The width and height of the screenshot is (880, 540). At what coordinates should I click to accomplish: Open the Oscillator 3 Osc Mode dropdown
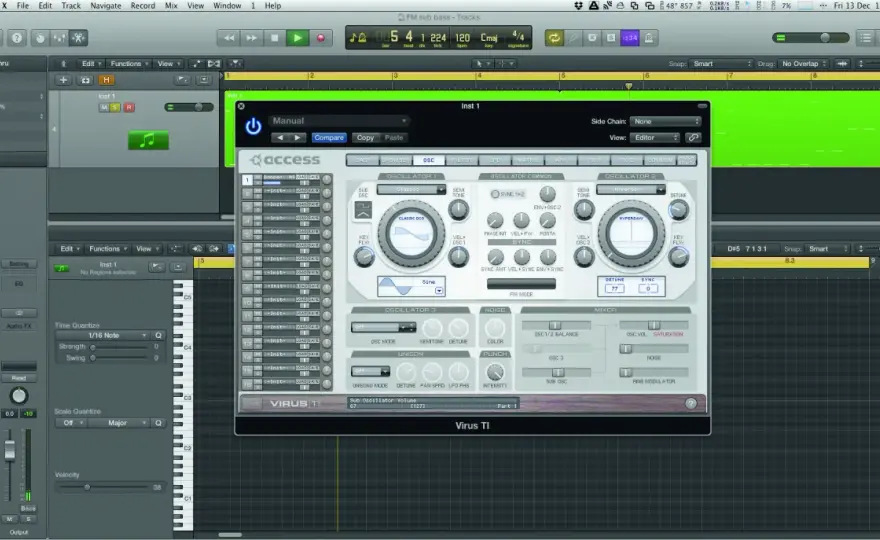(383, 327)
